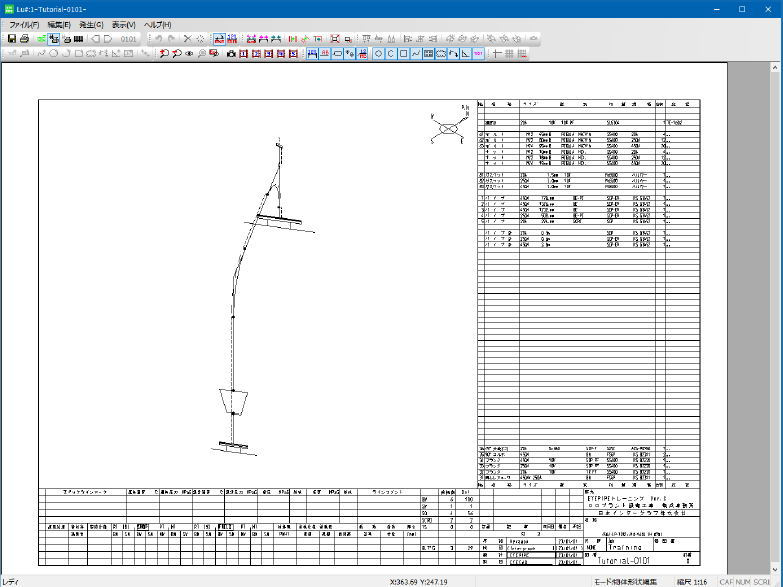Open the ヘルプ(H) menu
The width and height of the screenshot is (783, 587).
pos(157,24)
